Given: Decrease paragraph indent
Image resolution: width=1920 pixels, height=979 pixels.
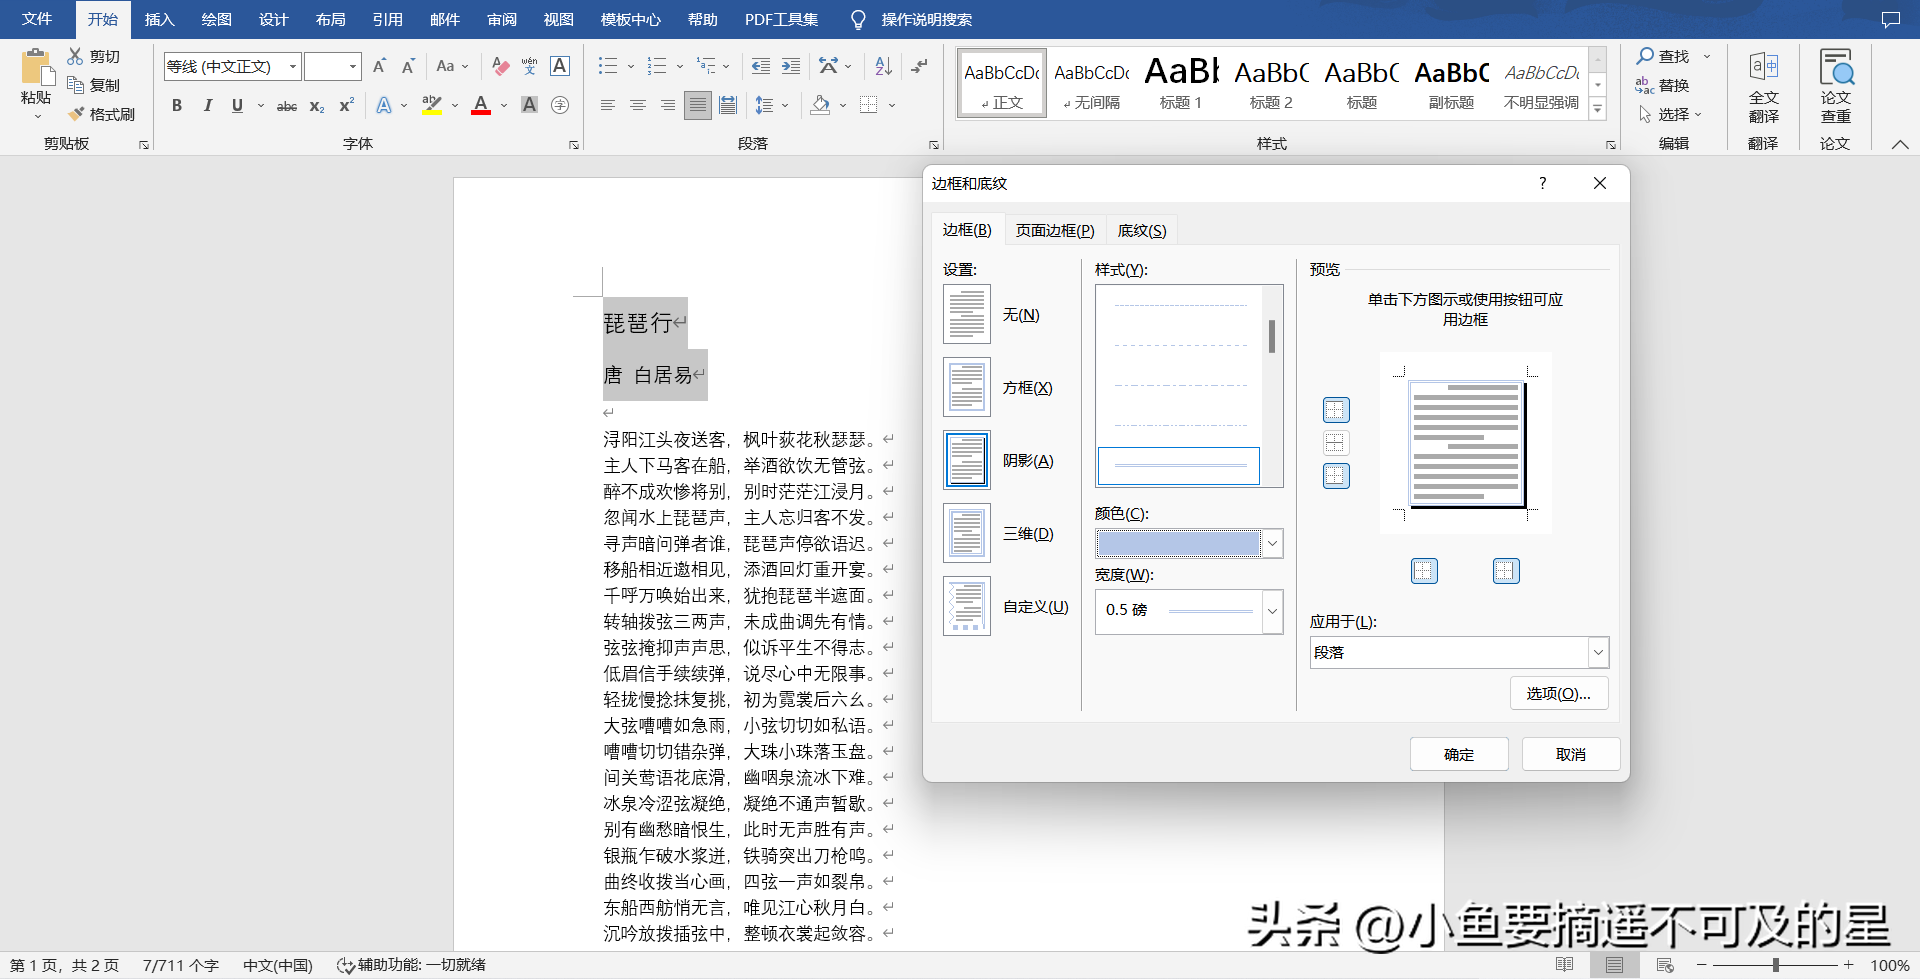Looking at the screenshot, I should click(x=761, y=66).
